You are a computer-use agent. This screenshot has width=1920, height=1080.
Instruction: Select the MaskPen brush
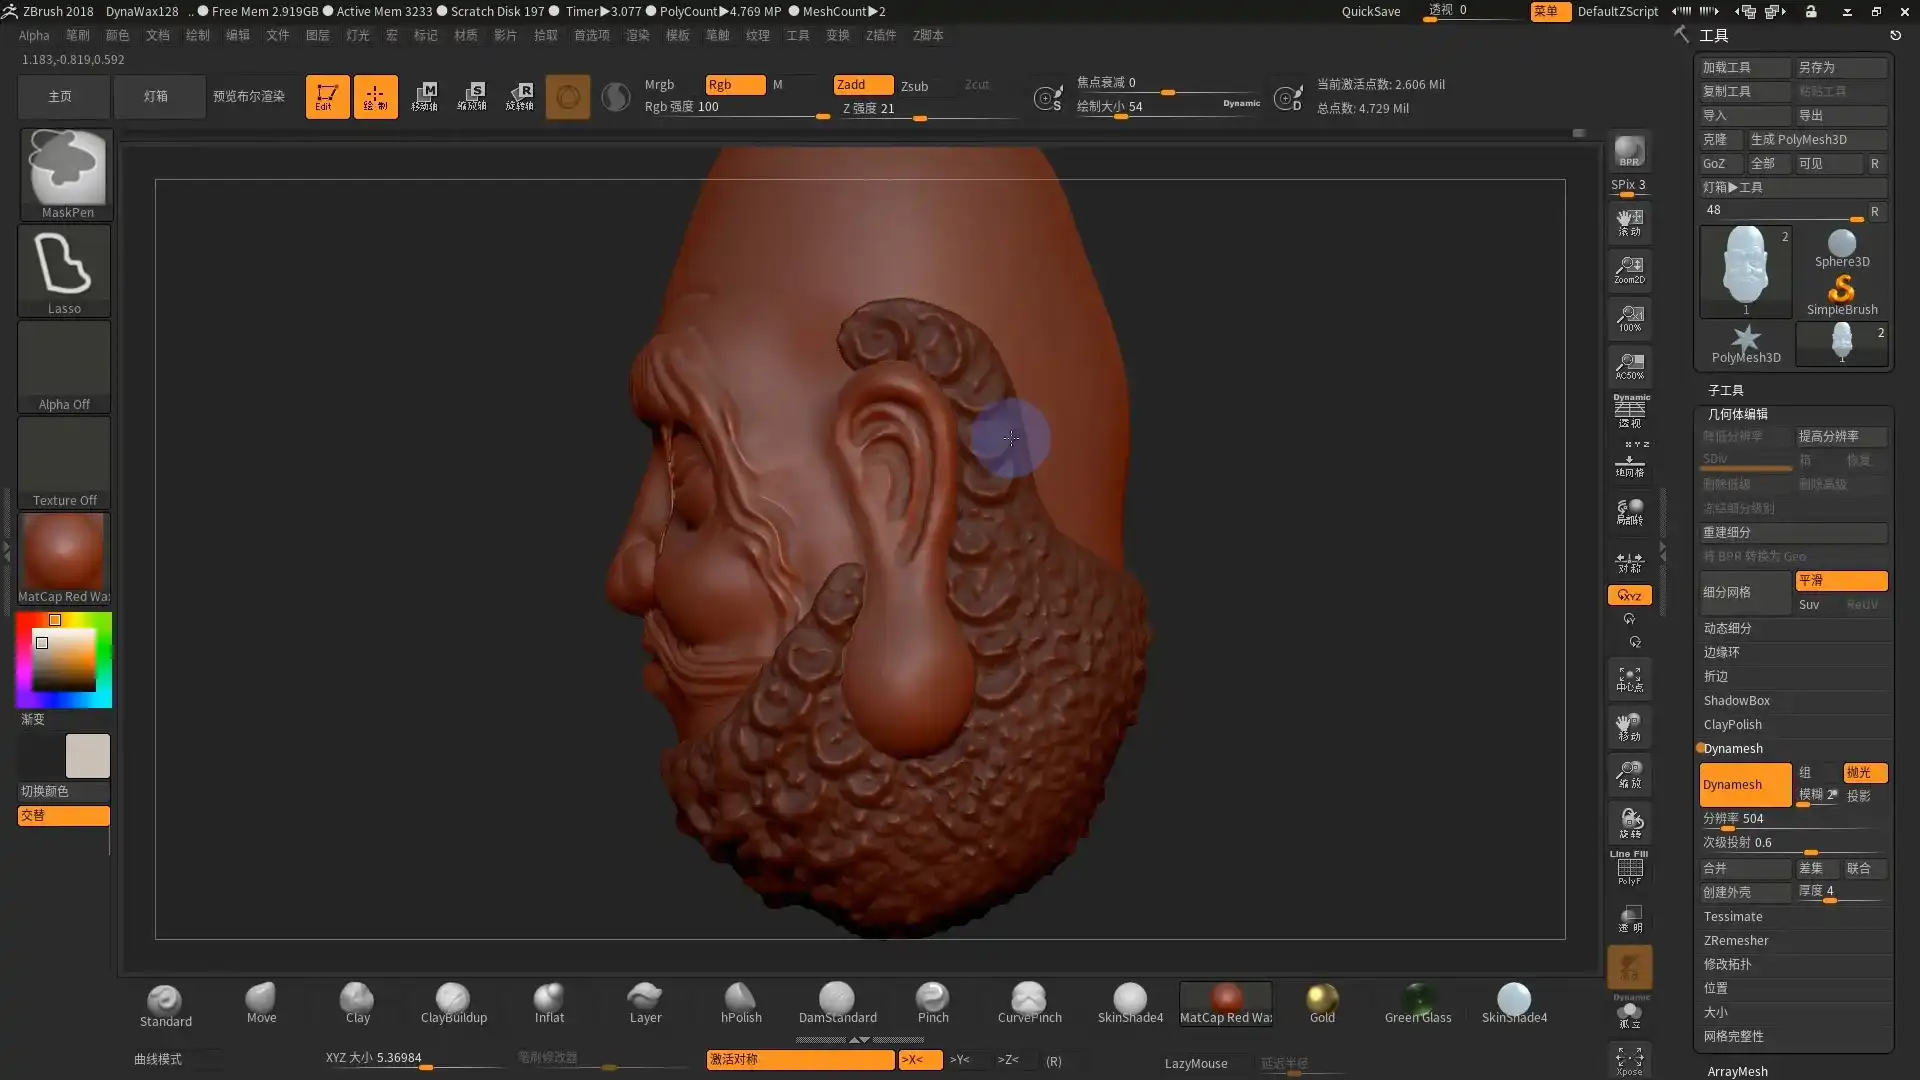click(x=65, y=170)
